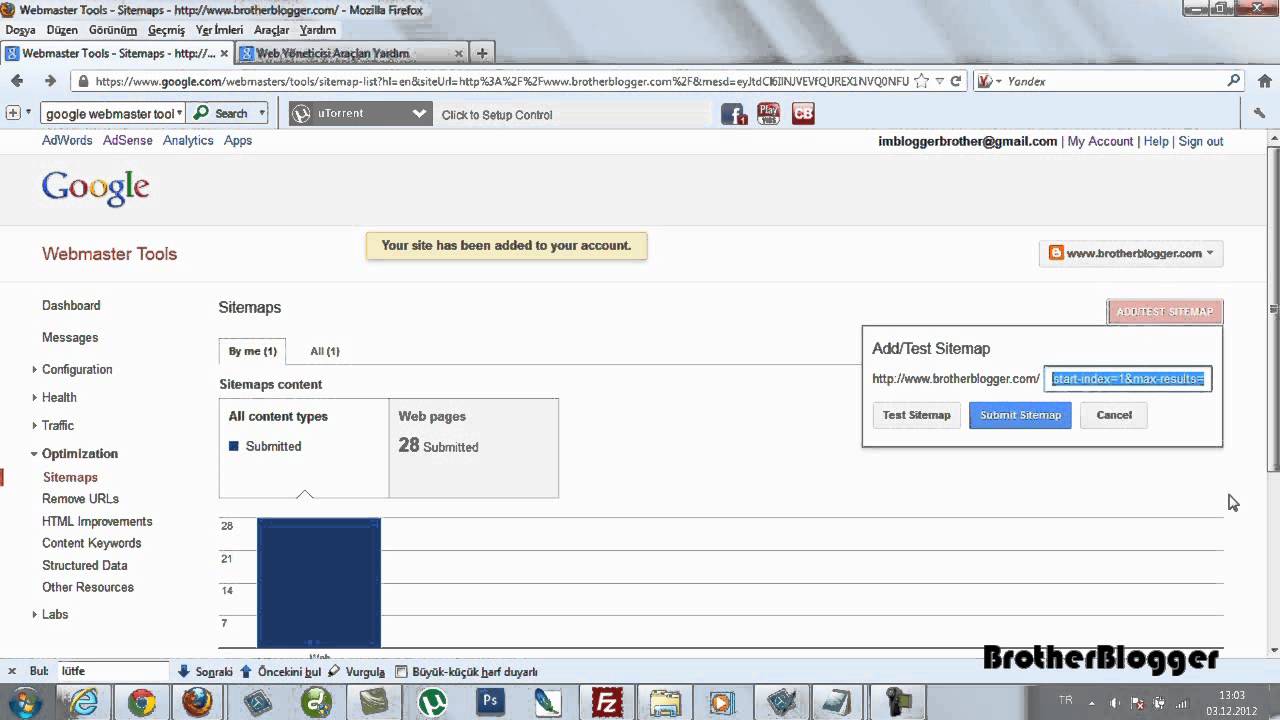Open the Analytics link
1280x720 pixels.
[188, 140]
